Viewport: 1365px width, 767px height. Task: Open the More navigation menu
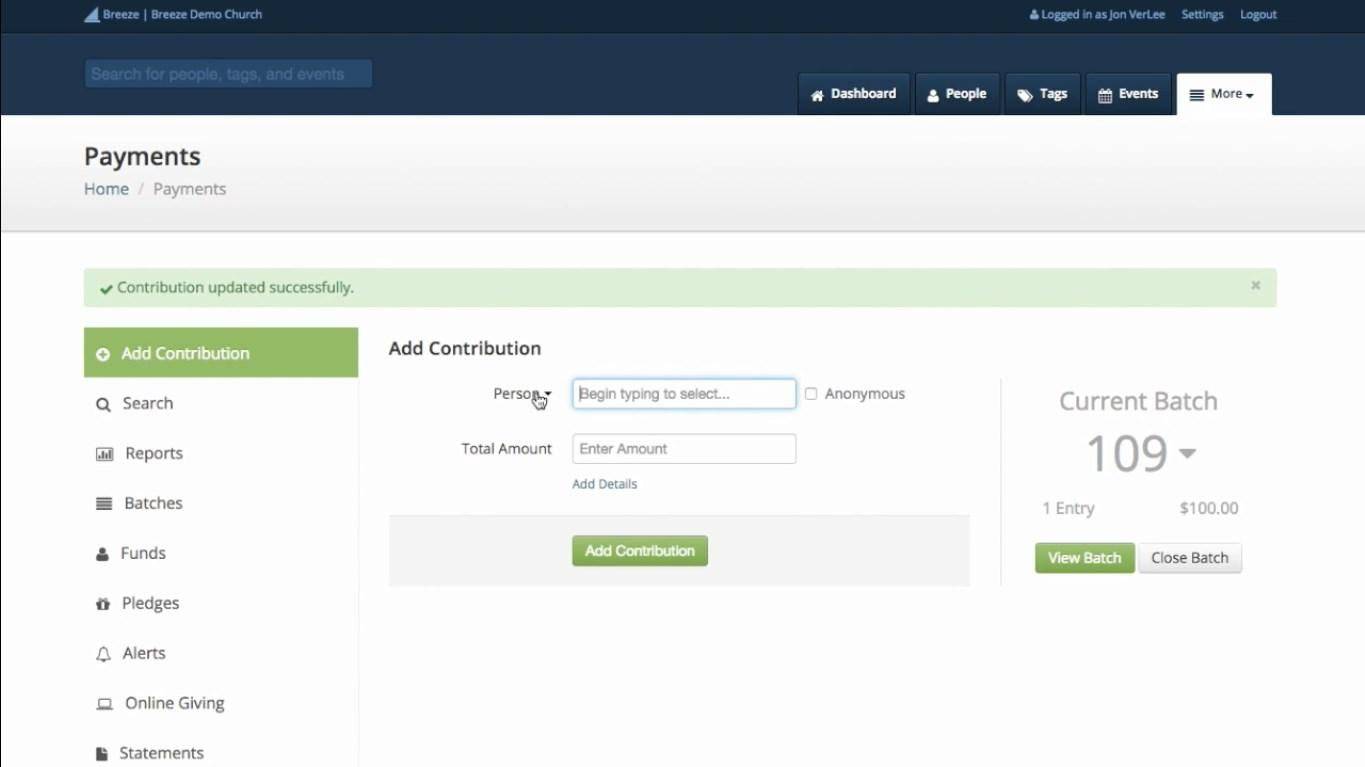(x=1223, y=94)
